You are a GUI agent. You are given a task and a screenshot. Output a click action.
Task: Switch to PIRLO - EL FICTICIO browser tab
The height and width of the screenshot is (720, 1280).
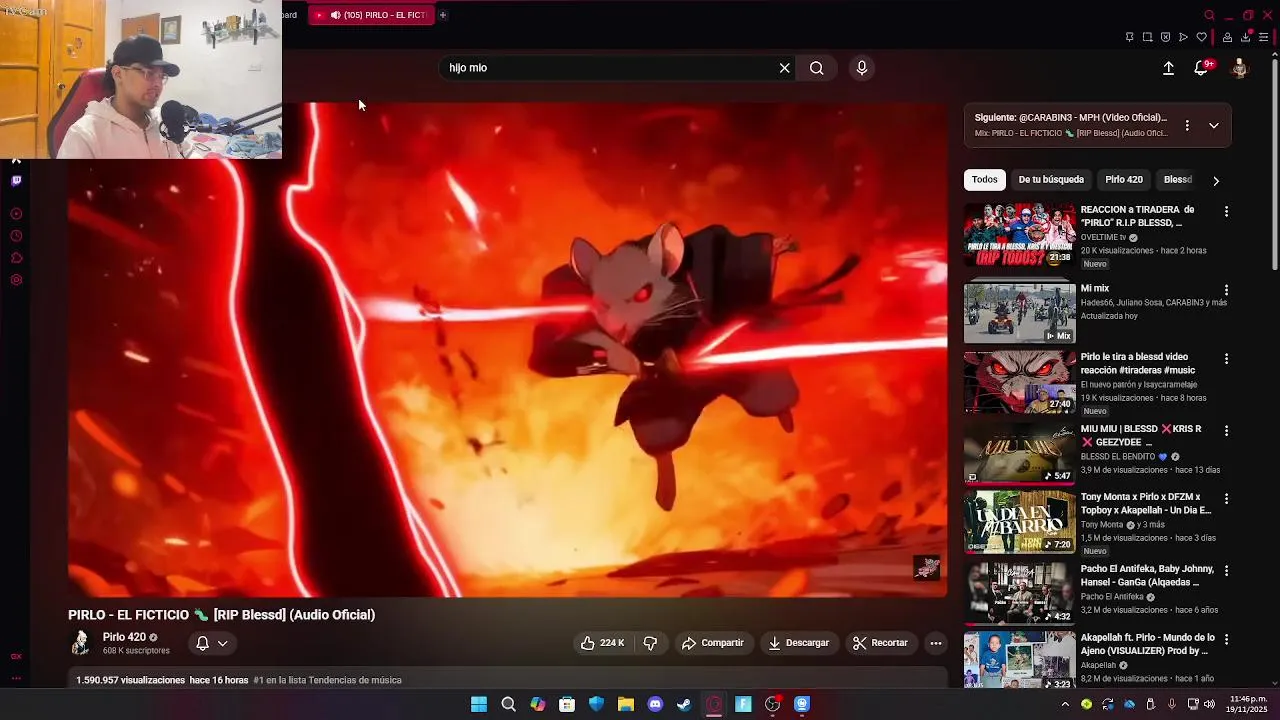[371, 15]
